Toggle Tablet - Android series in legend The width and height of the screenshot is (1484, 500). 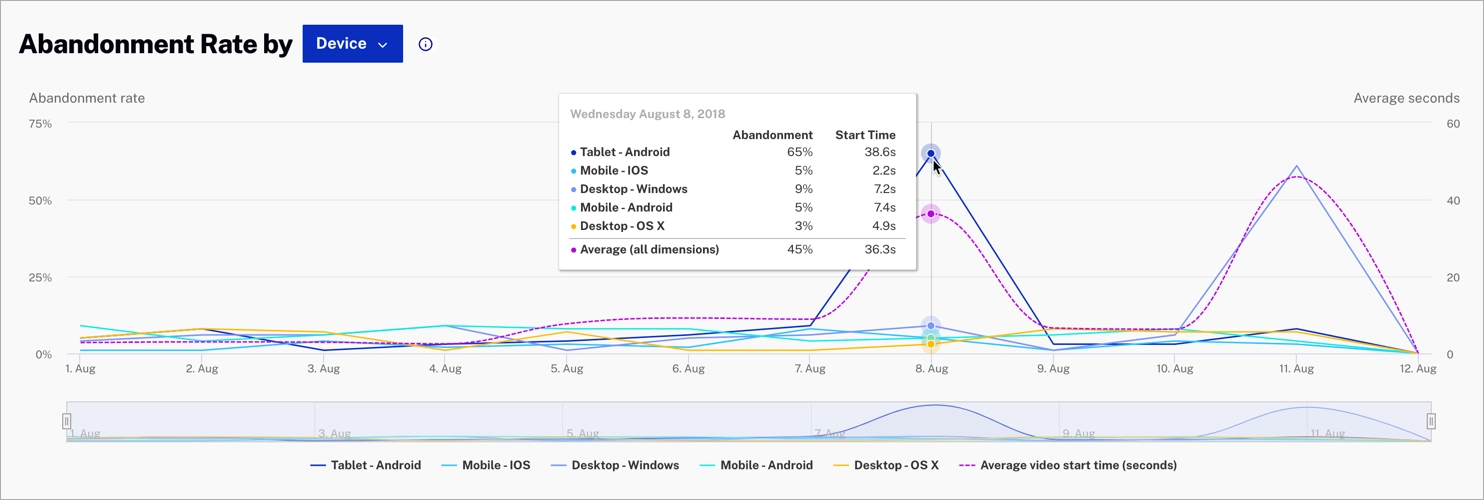click(366, 465)
